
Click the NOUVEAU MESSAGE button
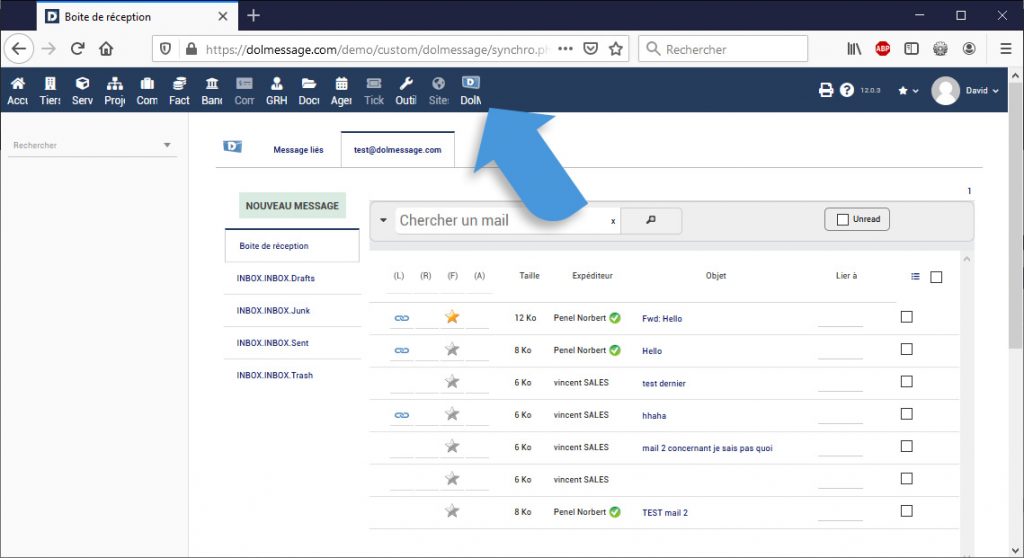292,206
